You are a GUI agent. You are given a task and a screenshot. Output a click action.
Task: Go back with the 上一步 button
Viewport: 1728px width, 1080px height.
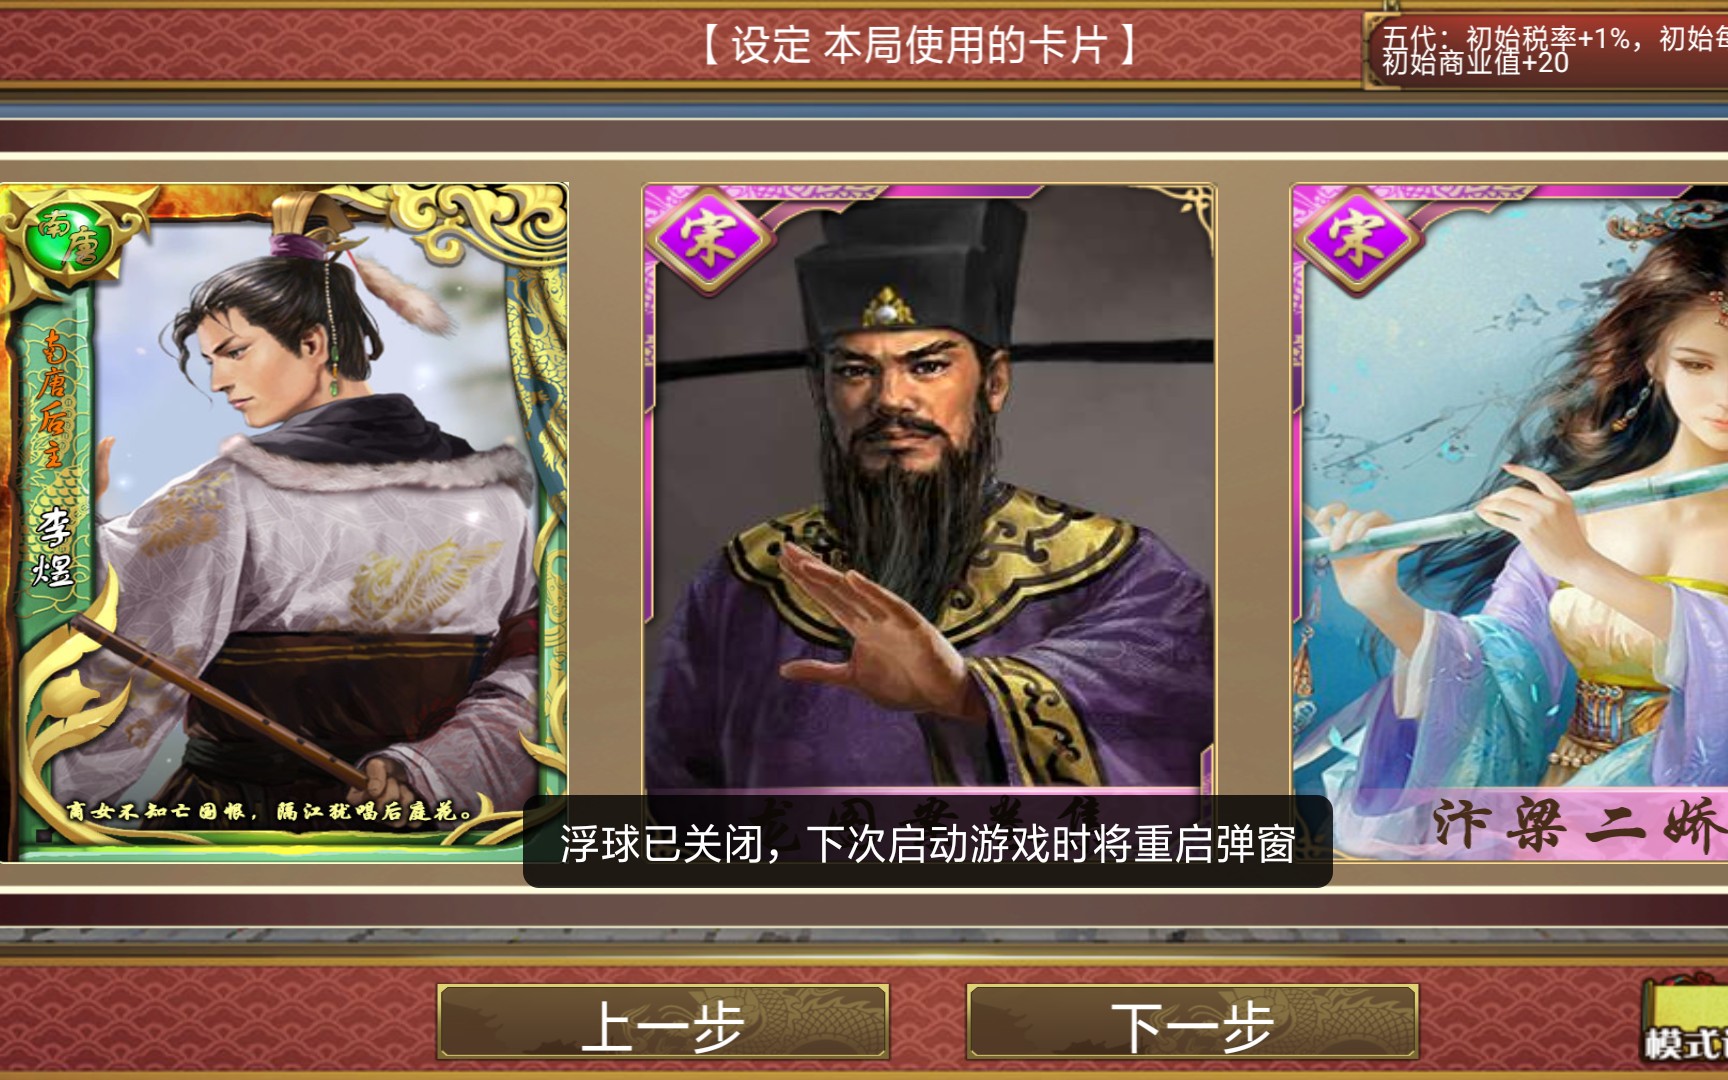point(663,1022)
